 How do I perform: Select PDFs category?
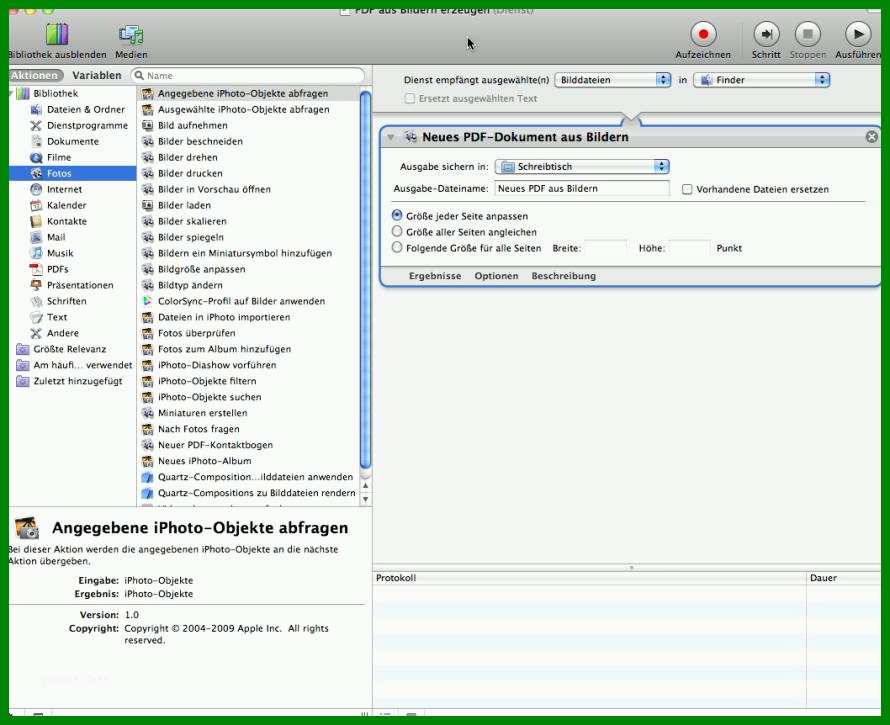pos(49,269)
